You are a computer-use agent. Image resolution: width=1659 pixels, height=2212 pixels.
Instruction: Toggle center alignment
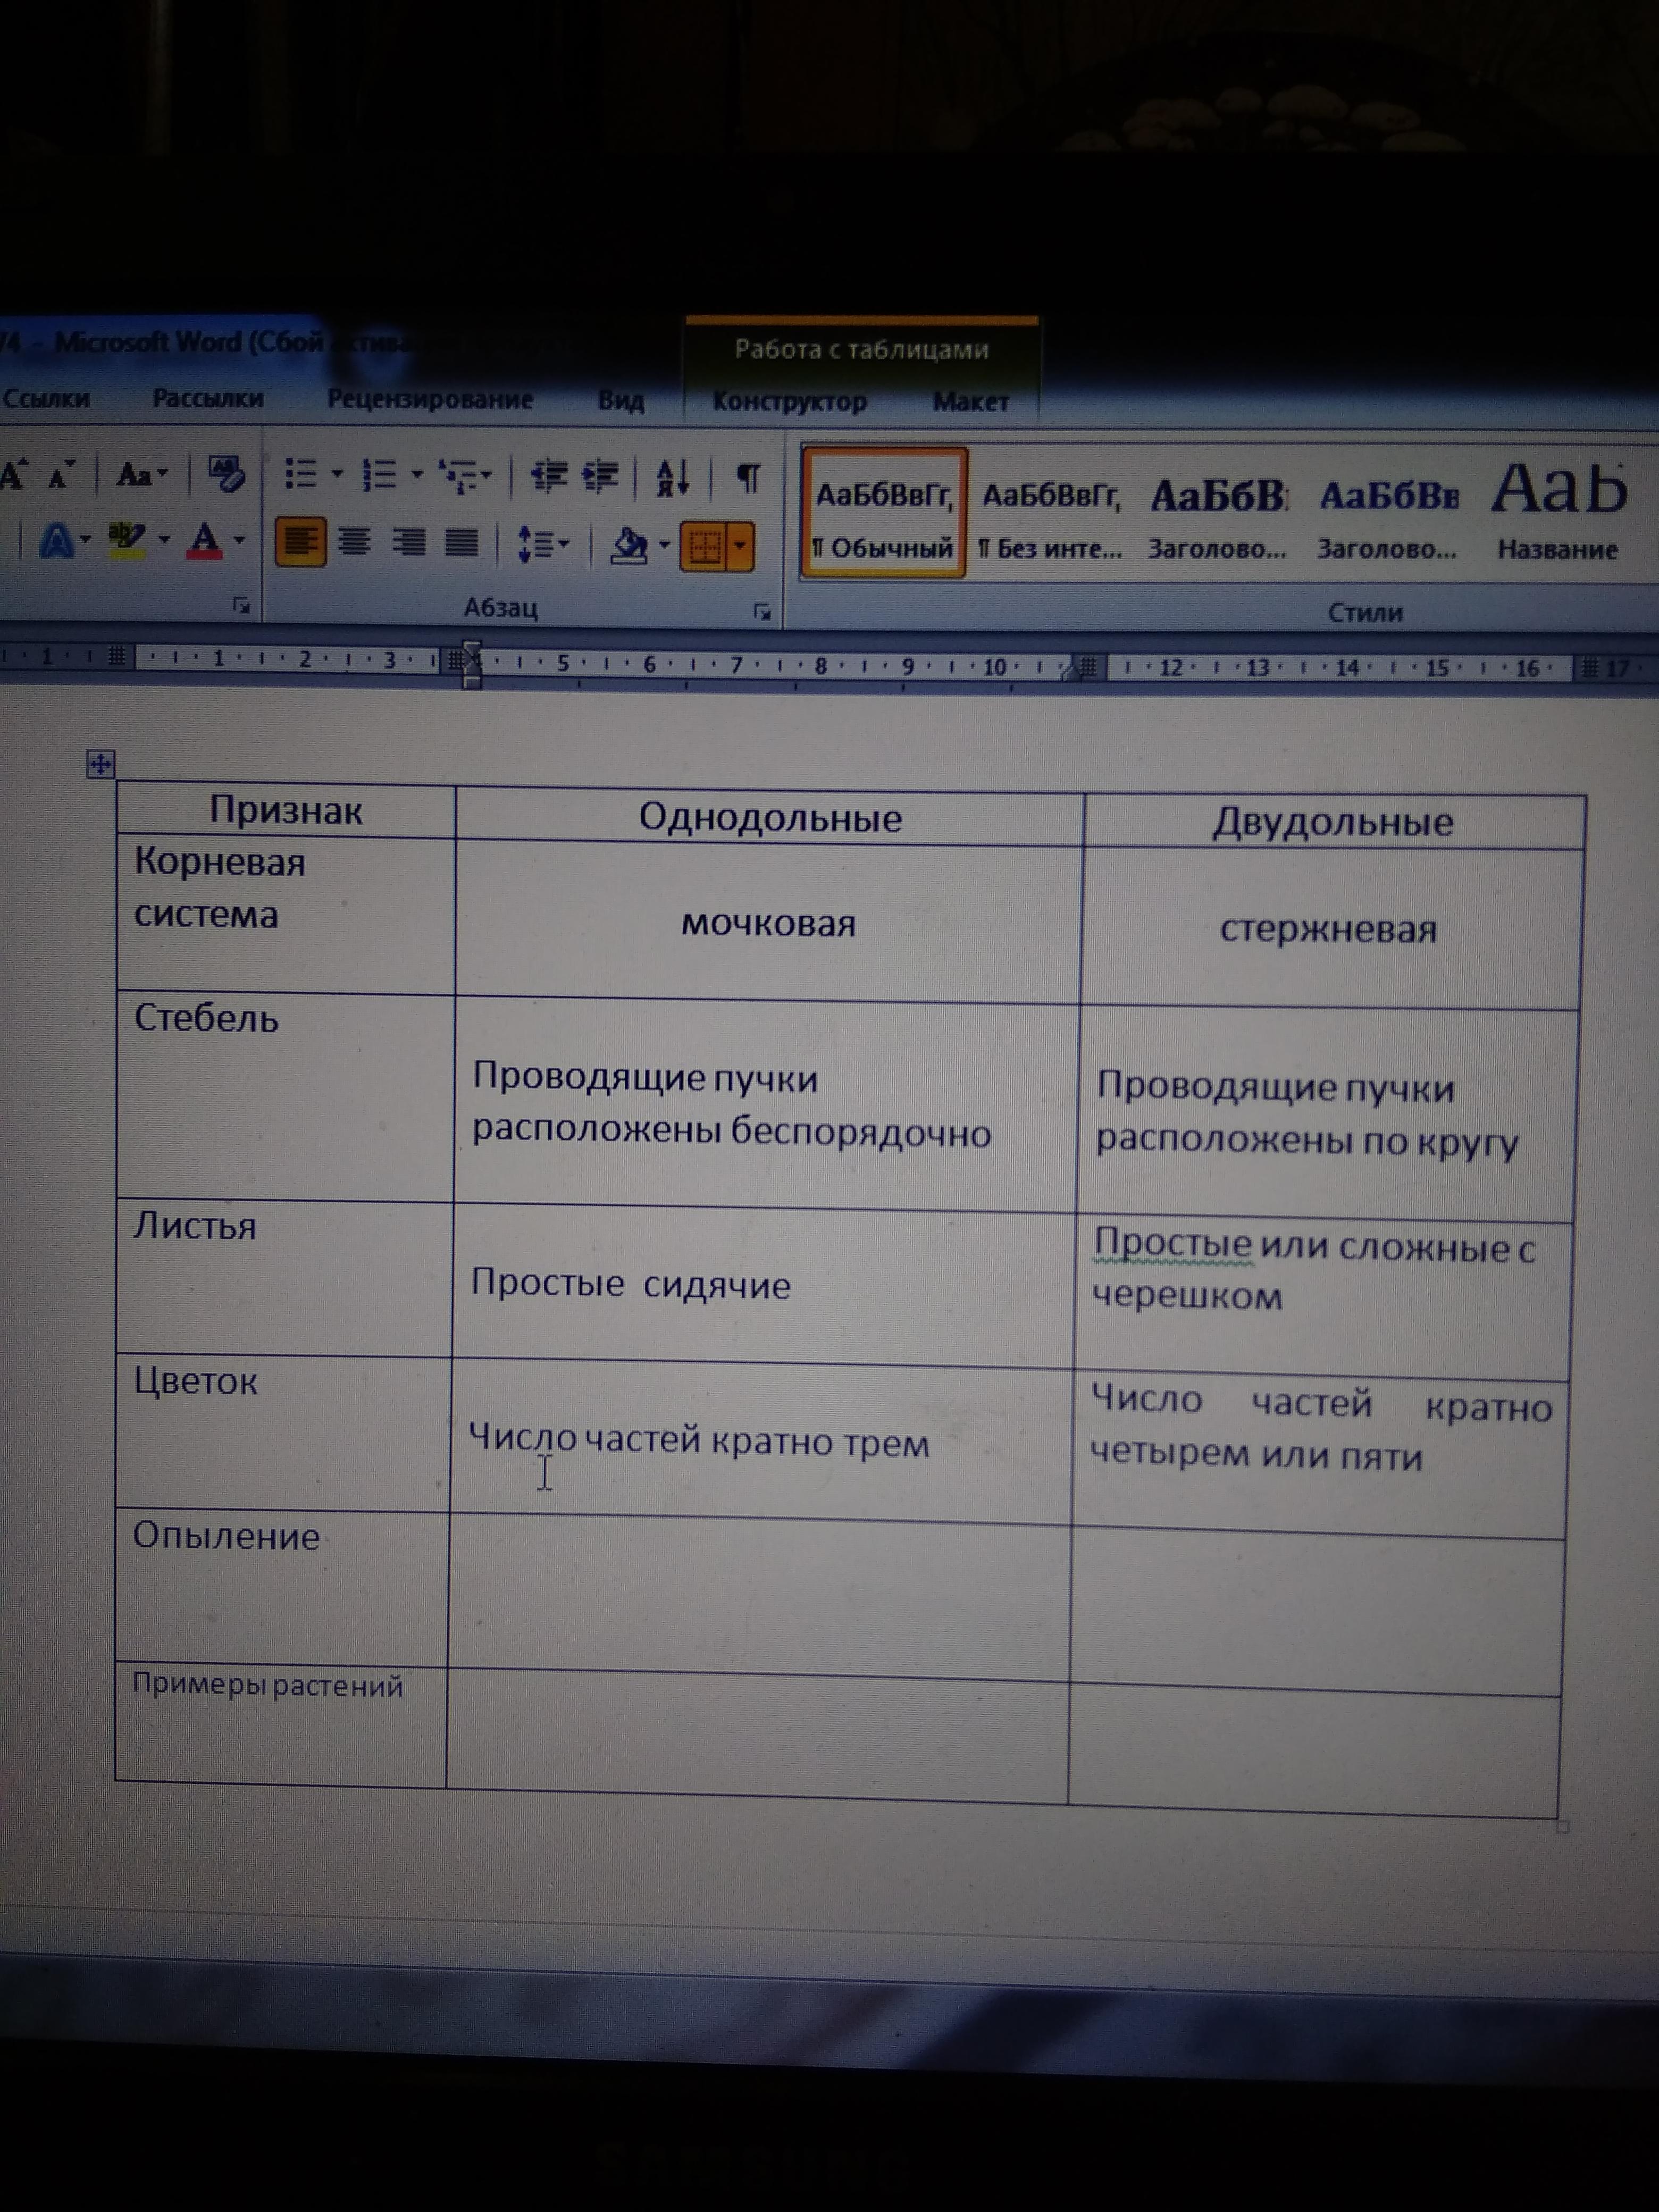[x=354, y=542]
